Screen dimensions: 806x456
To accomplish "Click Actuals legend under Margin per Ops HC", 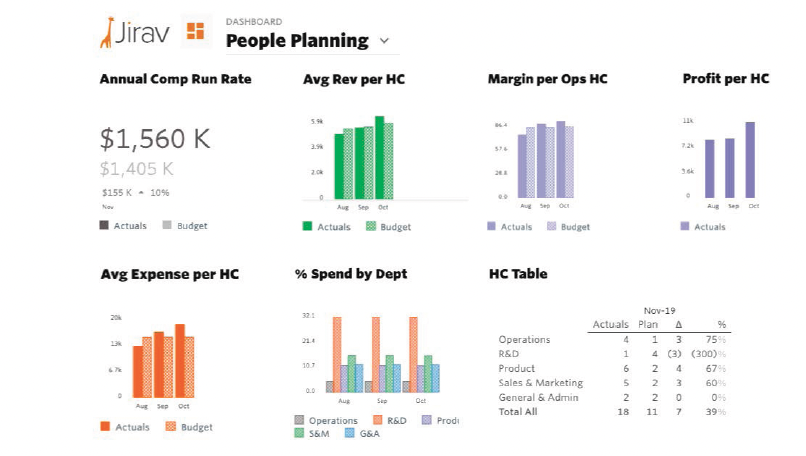I will (510, 227).
